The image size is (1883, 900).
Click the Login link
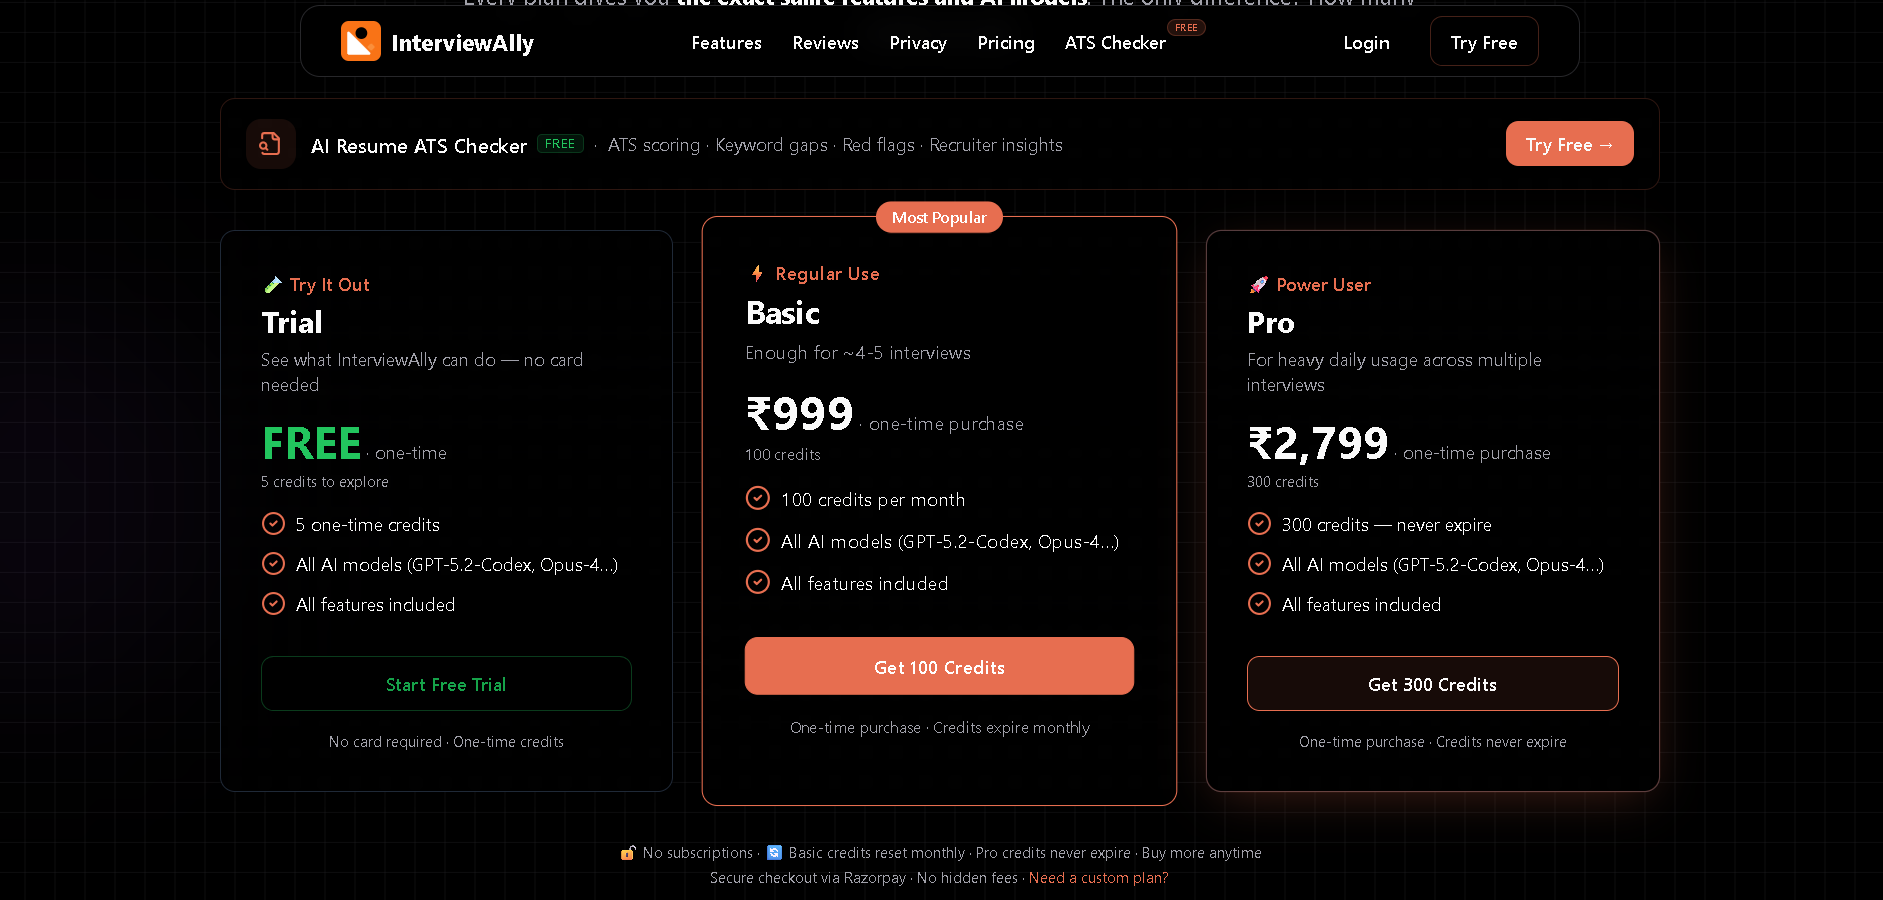pos(1366,42)
